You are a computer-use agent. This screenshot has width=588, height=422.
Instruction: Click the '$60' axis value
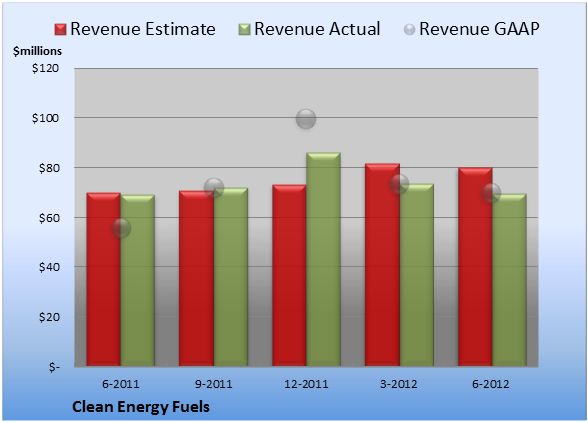pyautogui.click(x=49, y=218)
